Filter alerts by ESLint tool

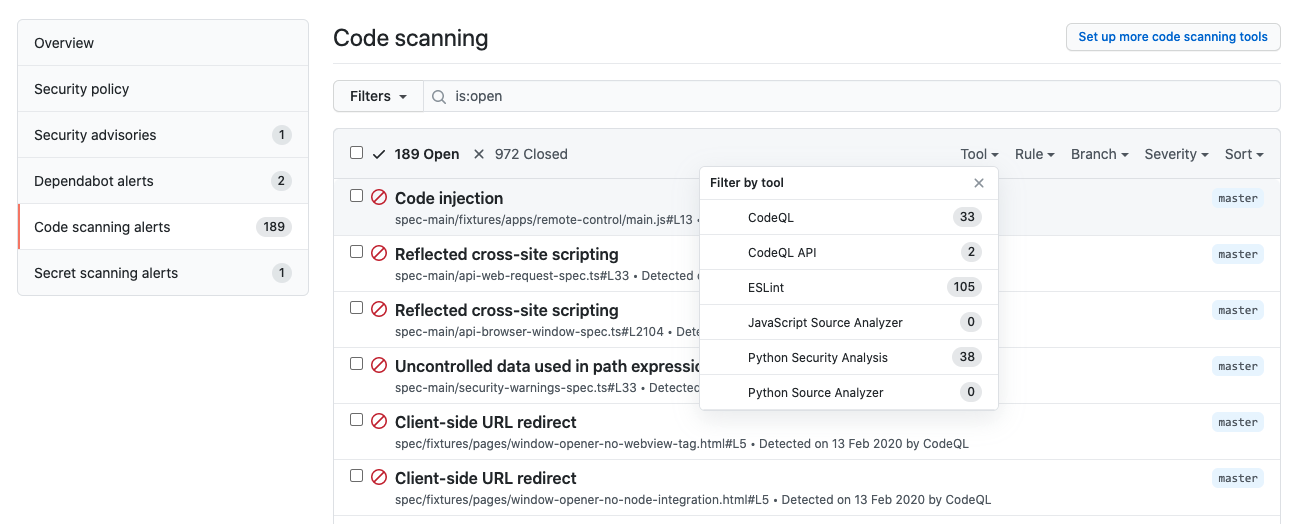click(x=849, y=287)
